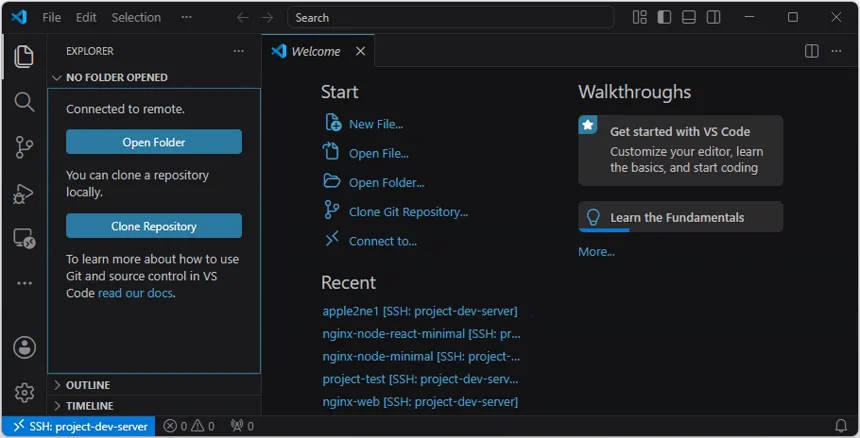Click the forwarded ports status item

(242, 426)
